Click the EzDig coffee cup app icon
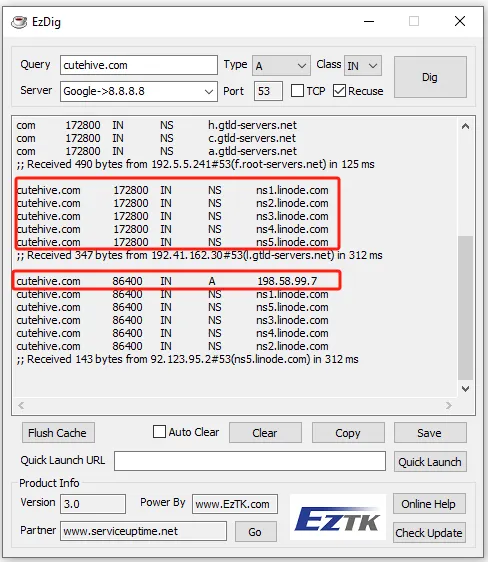Screen dimensions: 488x562 point(19,22)
